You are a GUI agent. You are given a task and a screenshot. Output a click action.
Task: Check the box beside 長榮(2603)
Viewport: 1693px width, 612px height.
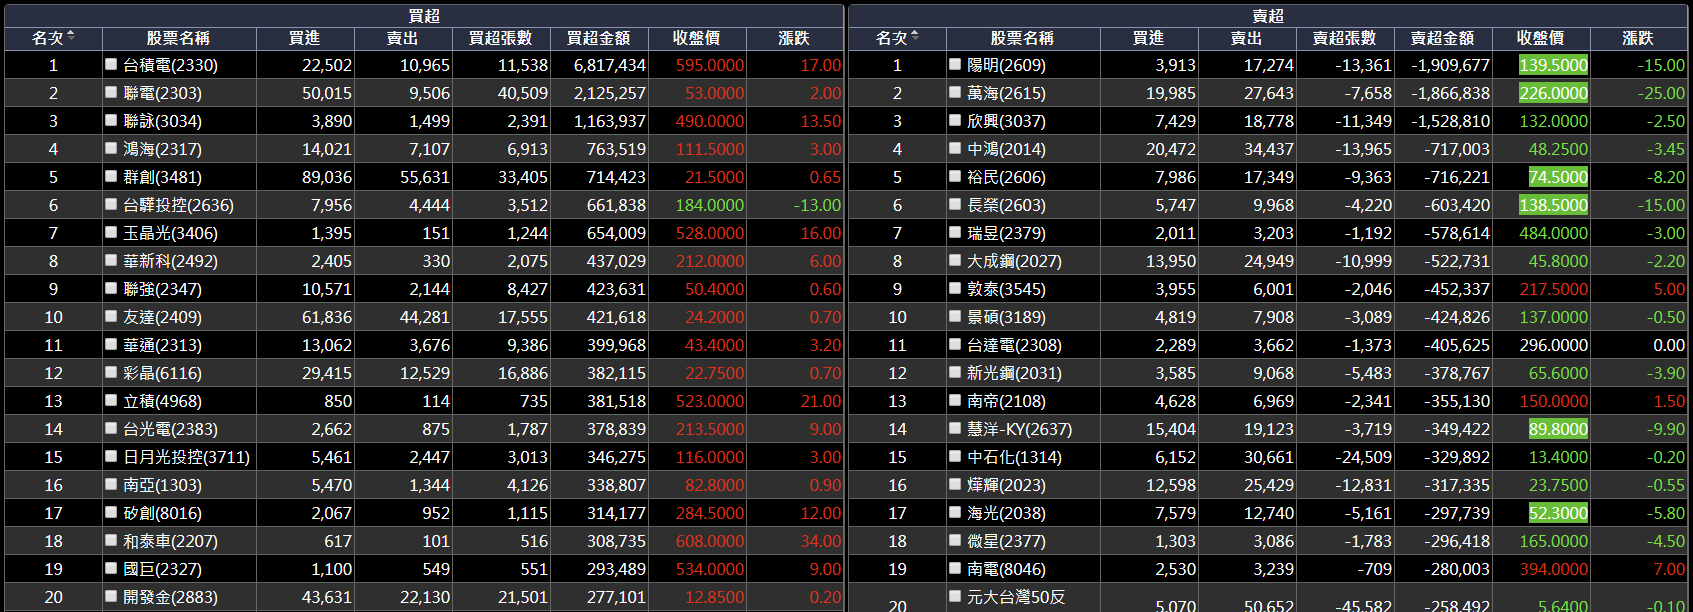955,204
